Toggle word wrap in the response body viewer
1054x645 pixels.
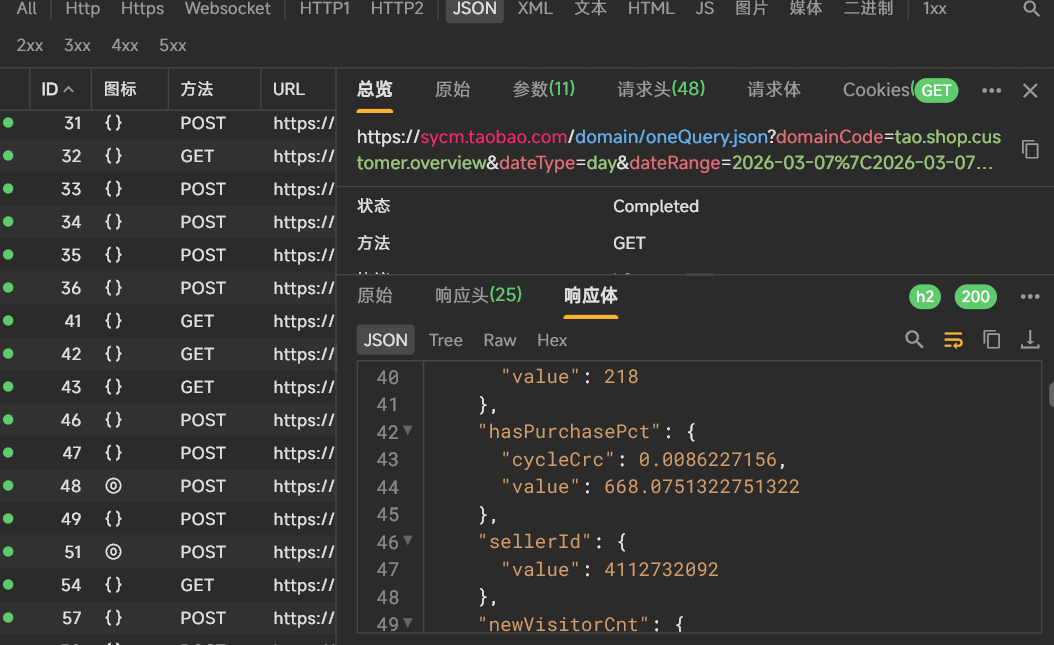tap(952, 339)
